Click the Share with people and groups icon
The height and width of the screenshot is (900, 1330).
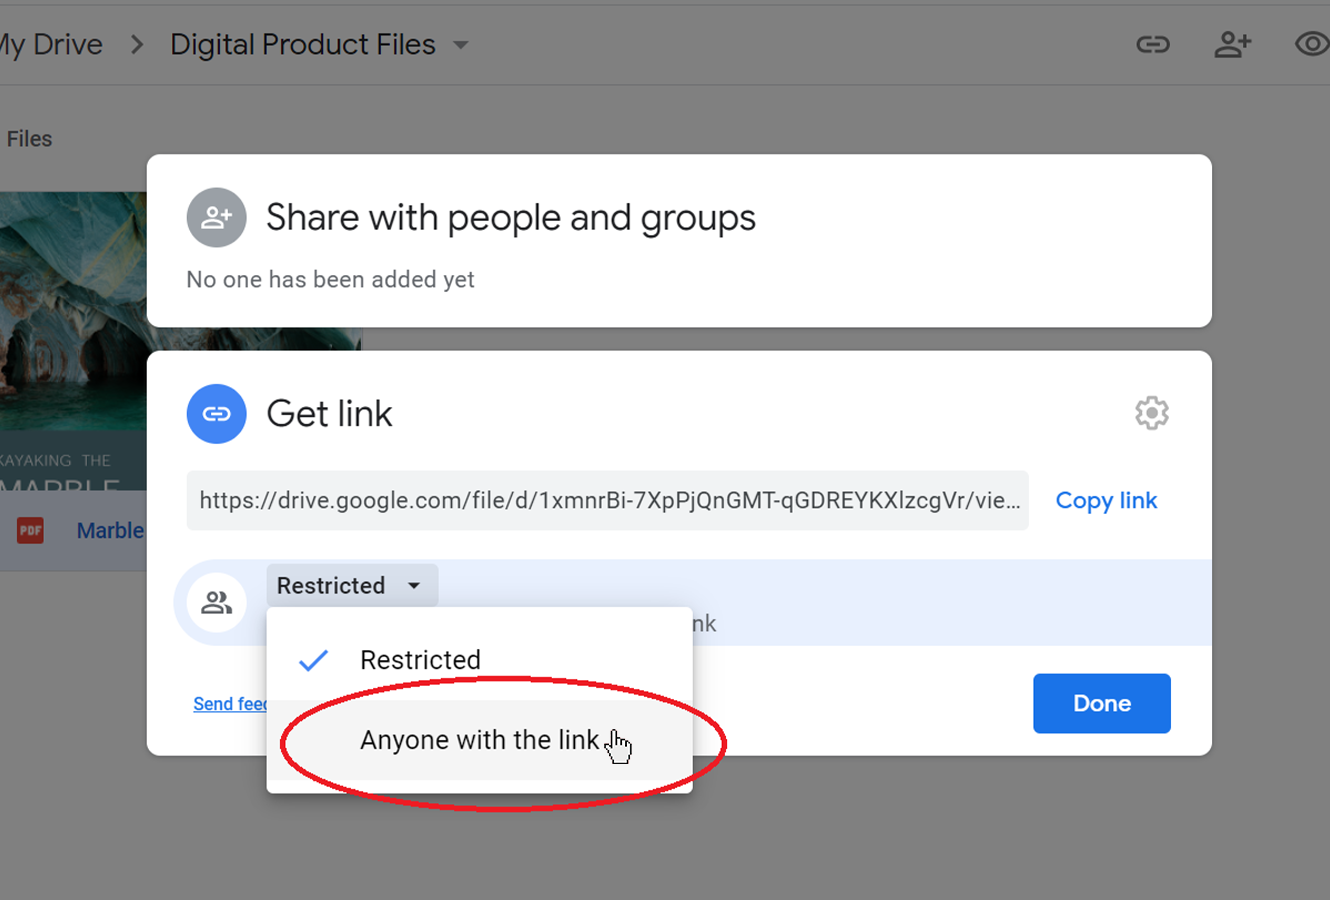[217, 217]
